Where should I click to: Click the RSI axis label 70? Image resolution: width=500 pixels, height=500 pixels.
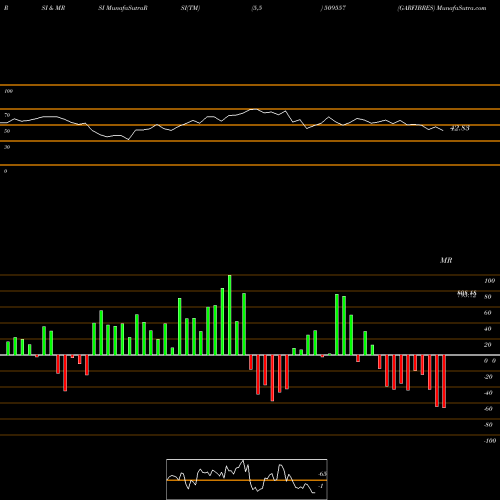[7, 115]
